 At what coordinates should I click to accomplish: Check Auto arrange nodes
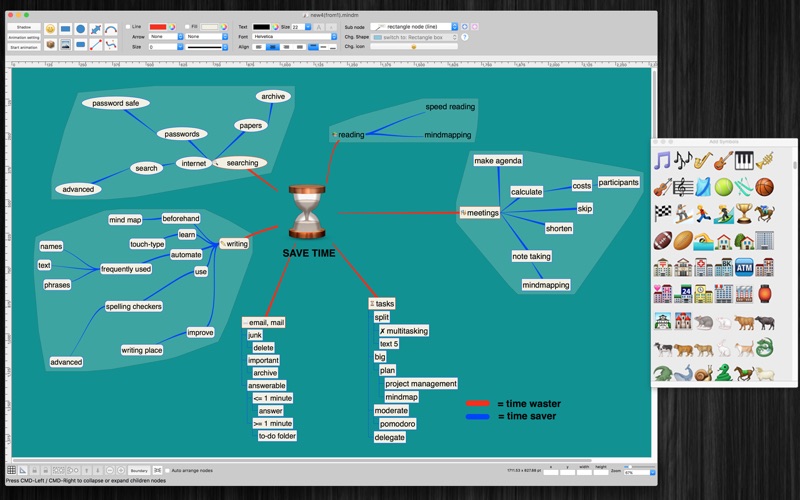(x=167, y=470)
